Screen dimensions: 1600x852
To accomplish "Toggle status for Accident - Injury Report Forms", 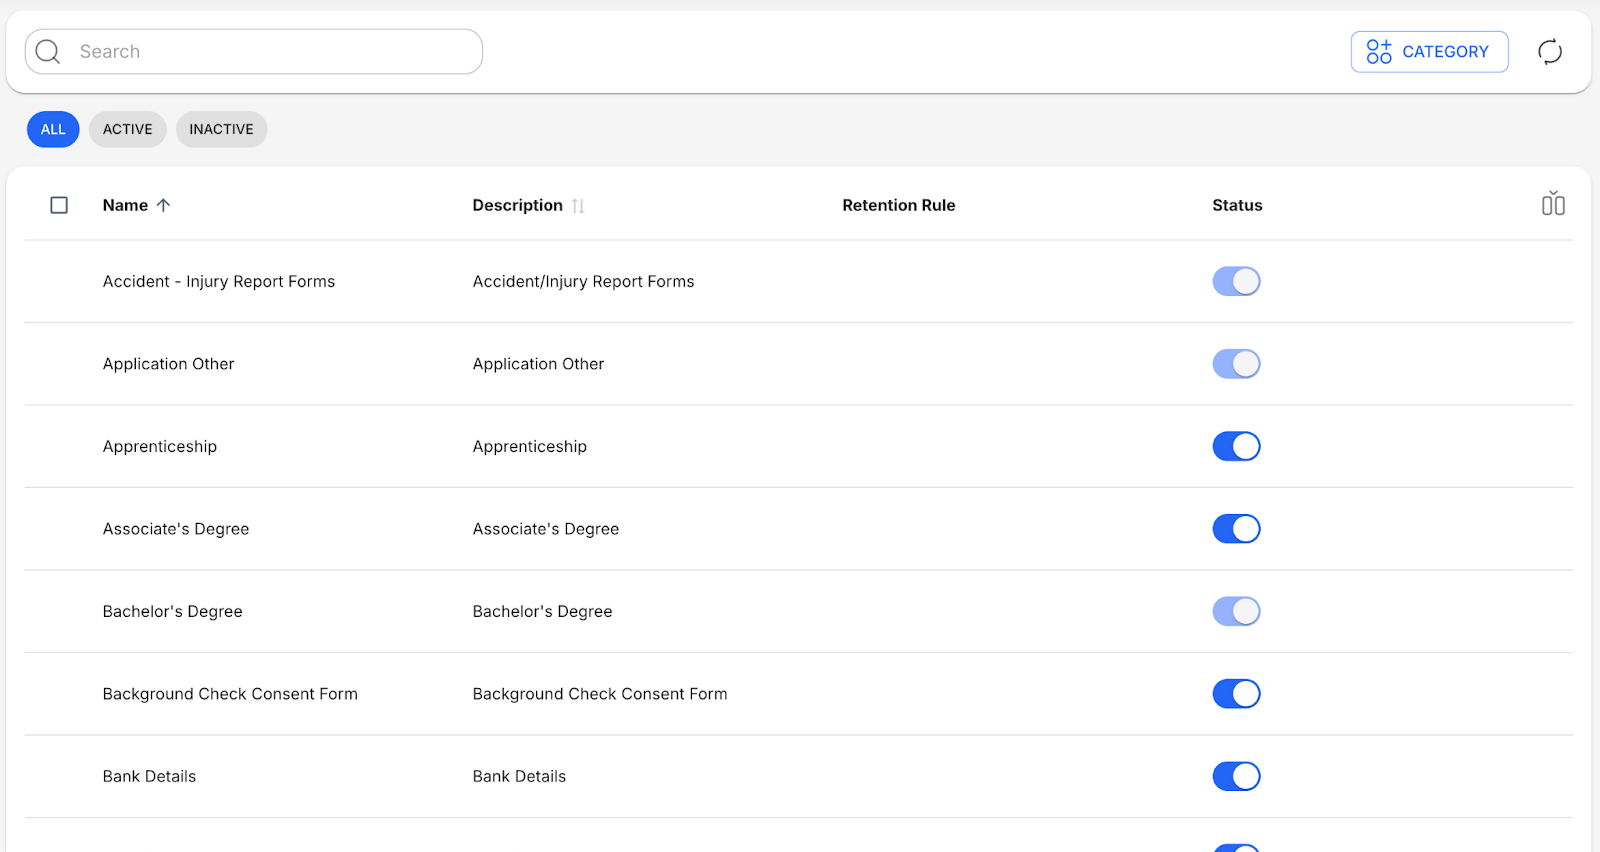I will (x=1236, y=281).
